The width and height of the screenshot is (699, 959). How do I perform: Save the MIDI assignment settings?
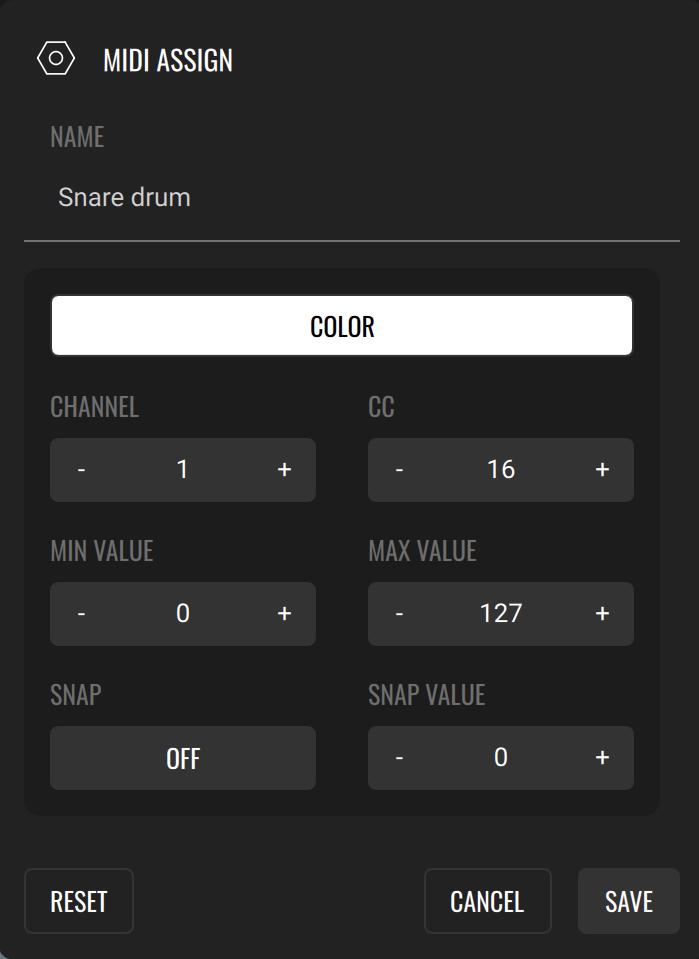click(x=628, y=901)
